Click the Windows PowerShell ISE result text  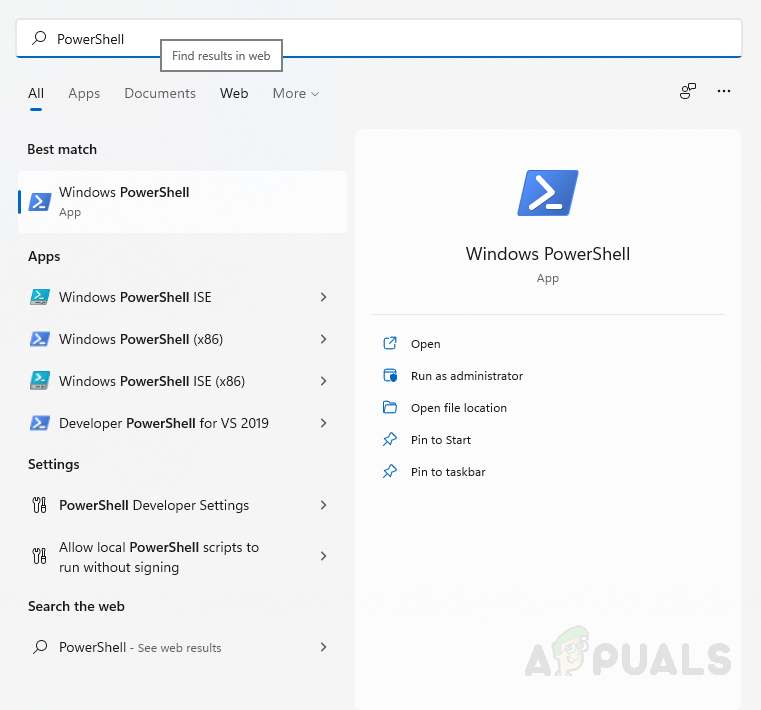(x=135, y=297)
